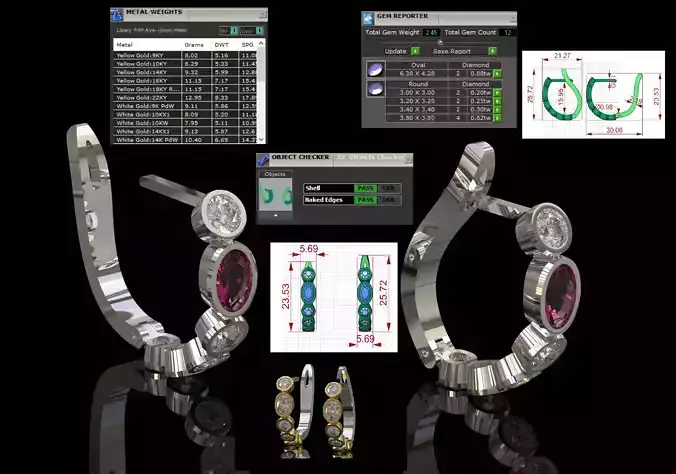The width and height of the screenshot is (676, 474).
Task: Click the green arrow beside 0.88tw oval diamond
Action: 497,74
